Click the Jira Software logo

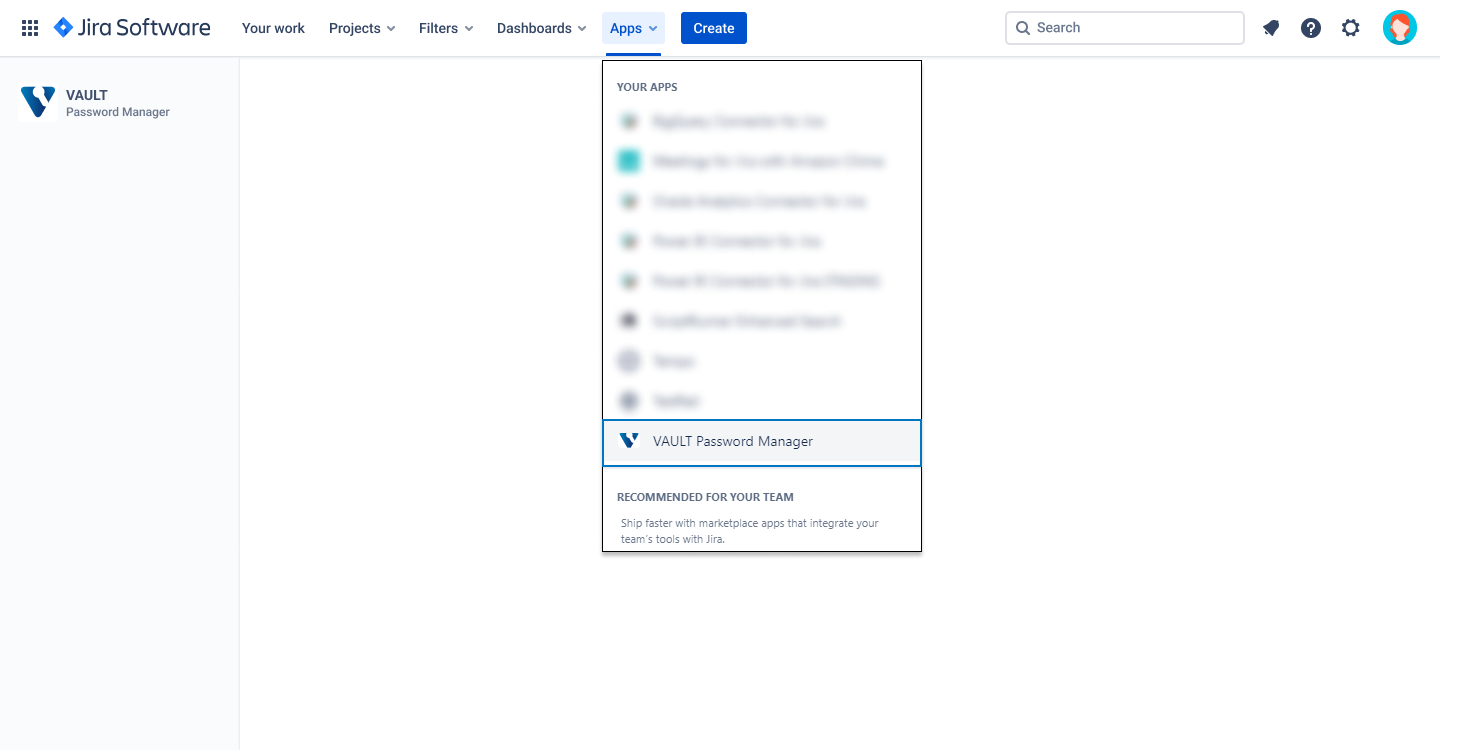point(132,28)
